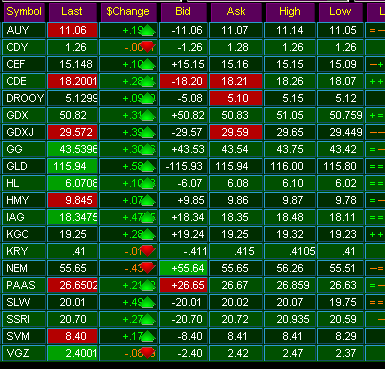The width and height of the screenshot is (385, 369).
Task: Click the red Ask value 18.21
Action: [x=236, y=81]
